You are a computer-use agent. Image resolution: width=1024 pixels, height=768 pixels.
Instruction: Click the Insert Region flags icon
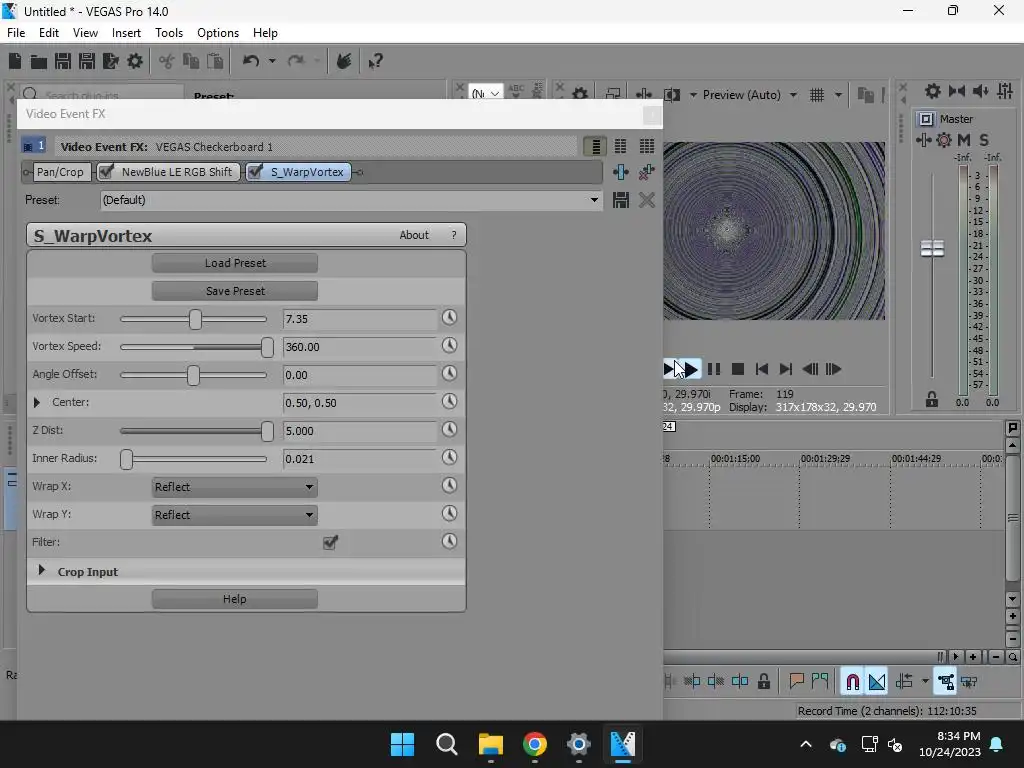[x=820, y=681]
